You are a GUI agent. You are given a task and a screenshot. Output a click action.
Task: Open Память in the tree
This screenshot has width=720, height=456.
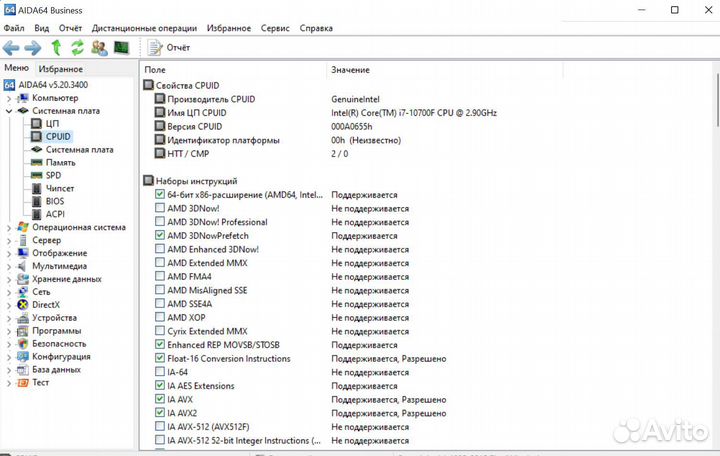pyautogui.click(x=60, y=163)
